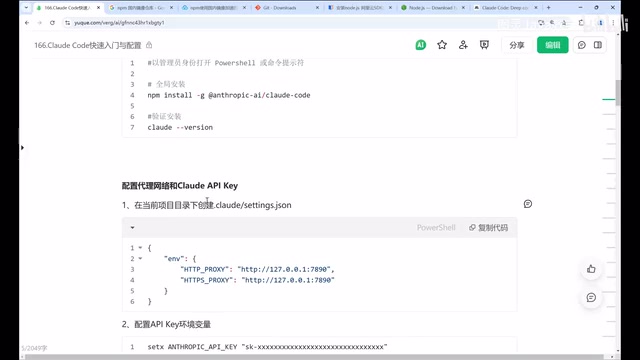Open the green AI assistant icon
Image resolution: width=640 pixels, height=360 pixels.
pos(420,45)
